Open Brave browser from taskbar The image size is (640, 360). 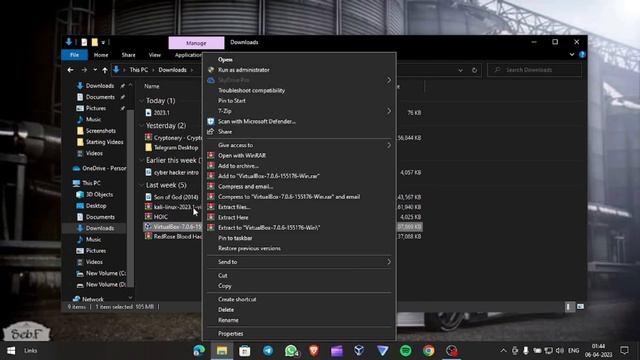tap(313, 351)
